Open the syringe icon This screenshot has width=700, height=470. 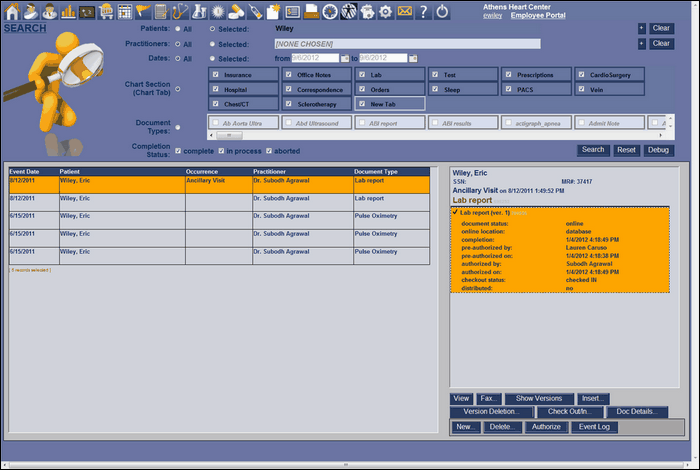[255, 11]
